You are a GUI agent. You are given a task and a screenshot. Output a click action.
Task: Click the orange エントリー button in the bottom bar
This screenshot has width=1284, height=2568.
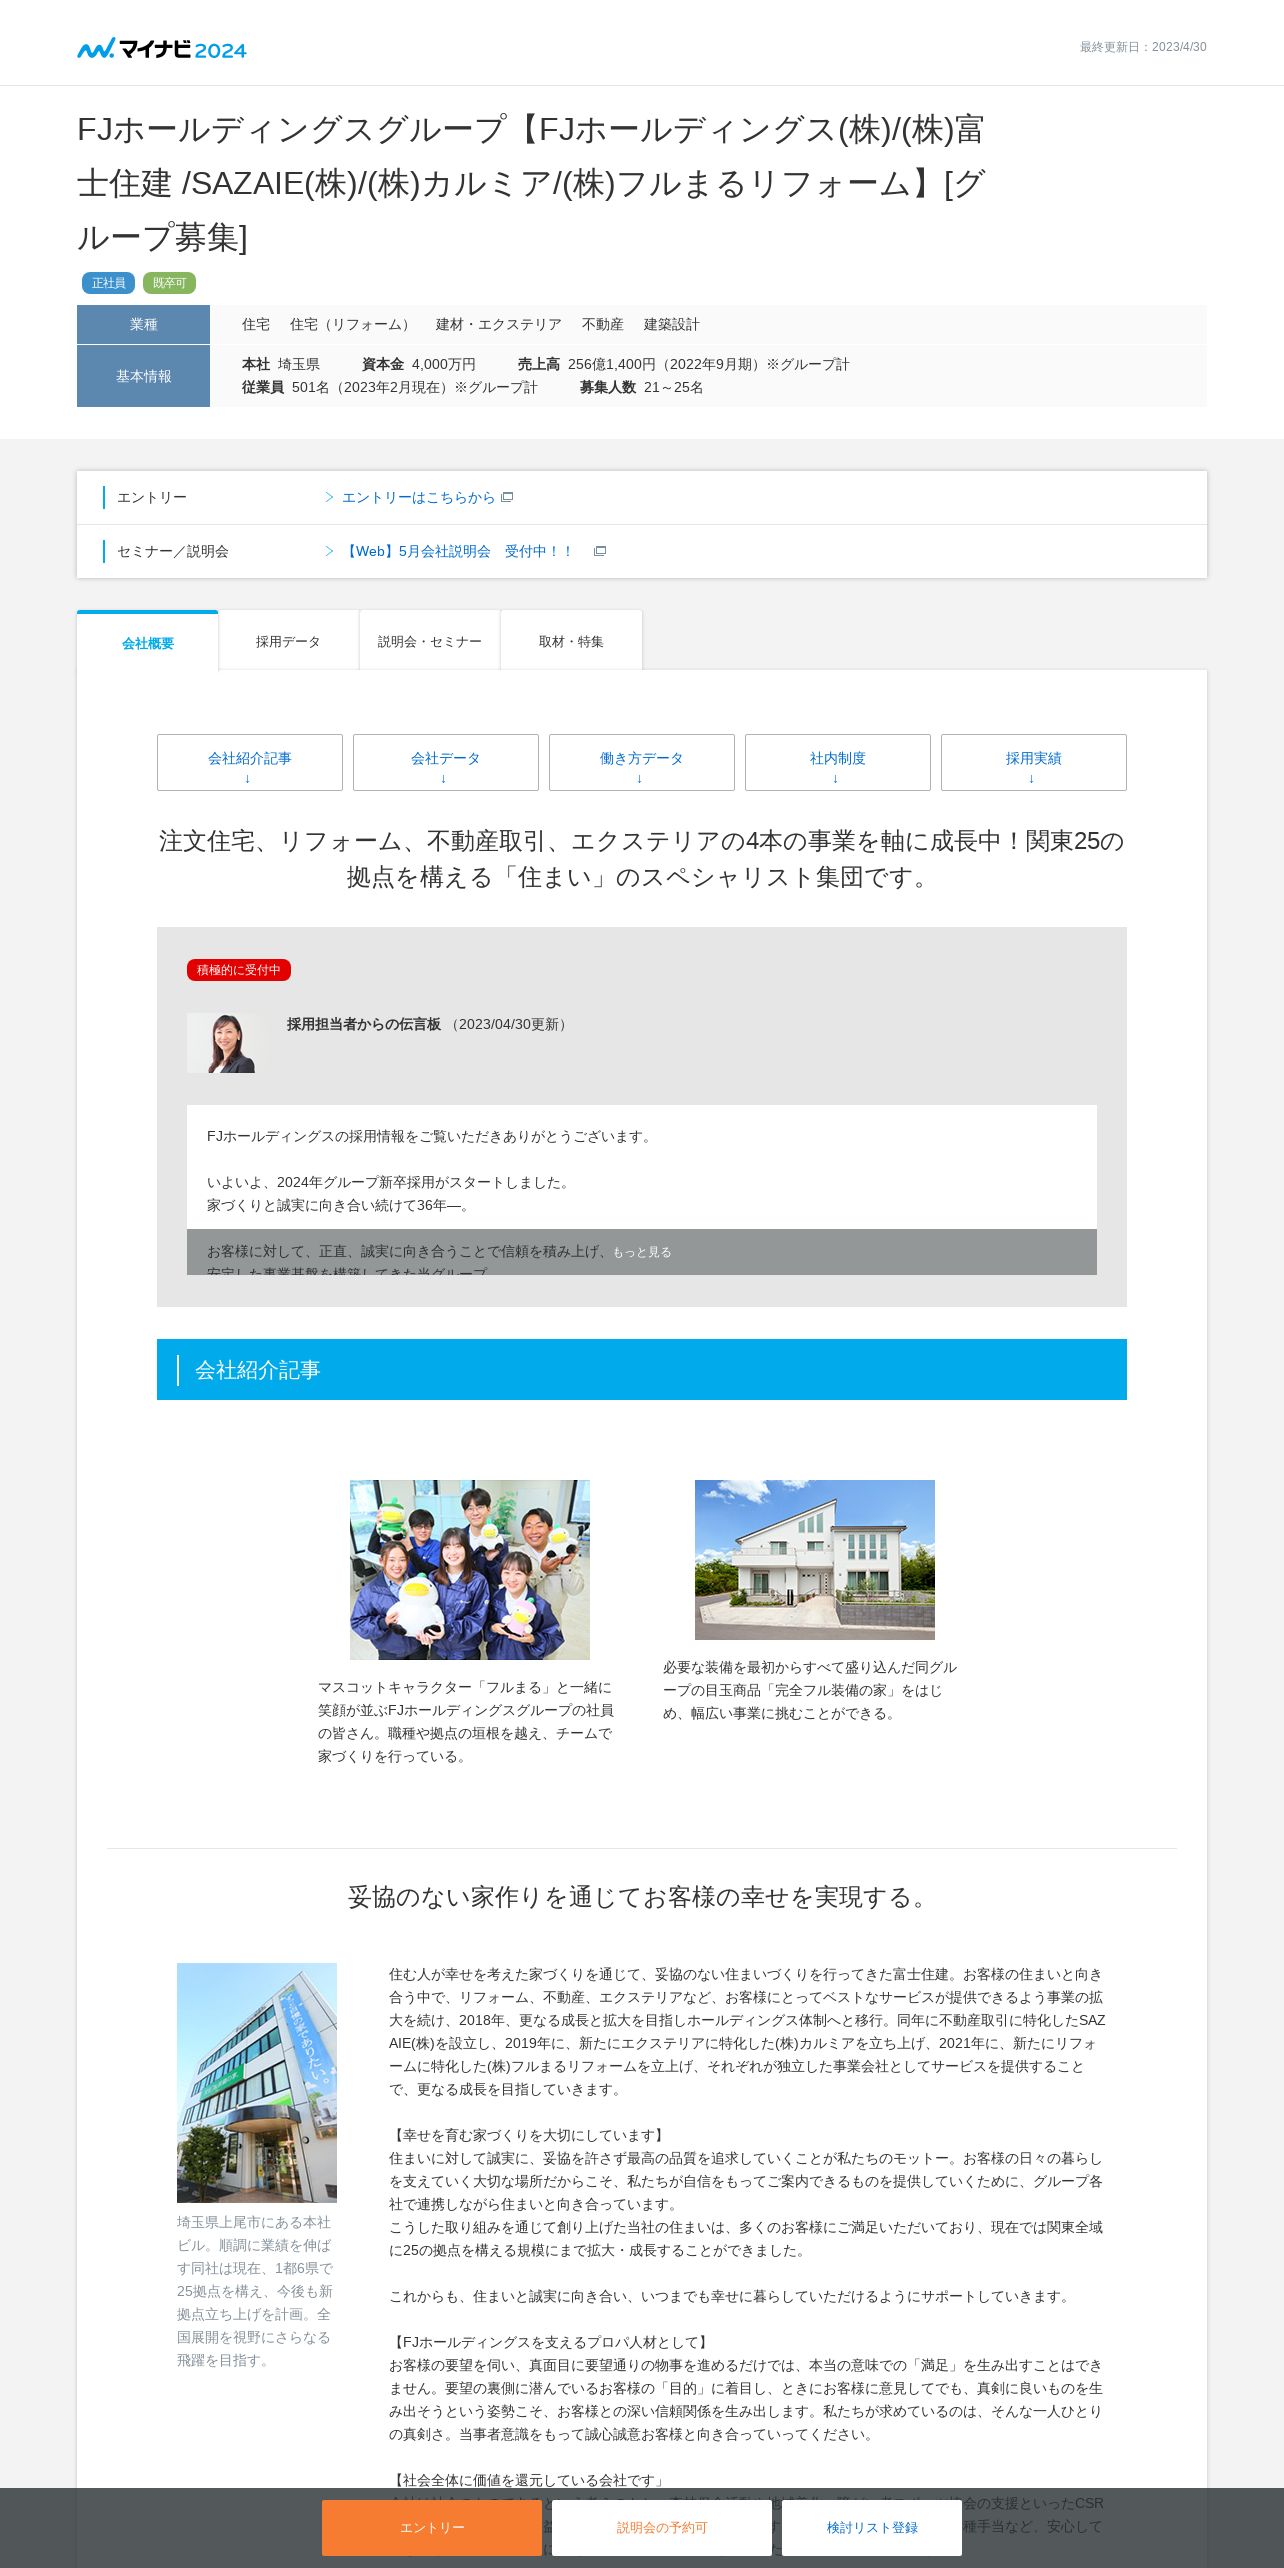[x=432, y=2527]
